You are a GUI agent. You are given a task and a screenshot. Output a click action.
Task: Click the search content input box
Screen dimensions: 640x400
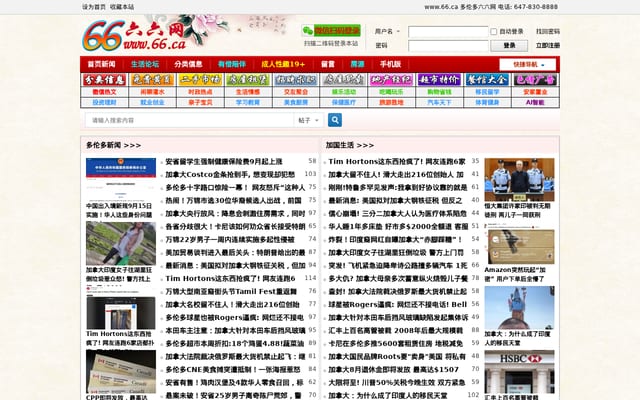point(189,120)
